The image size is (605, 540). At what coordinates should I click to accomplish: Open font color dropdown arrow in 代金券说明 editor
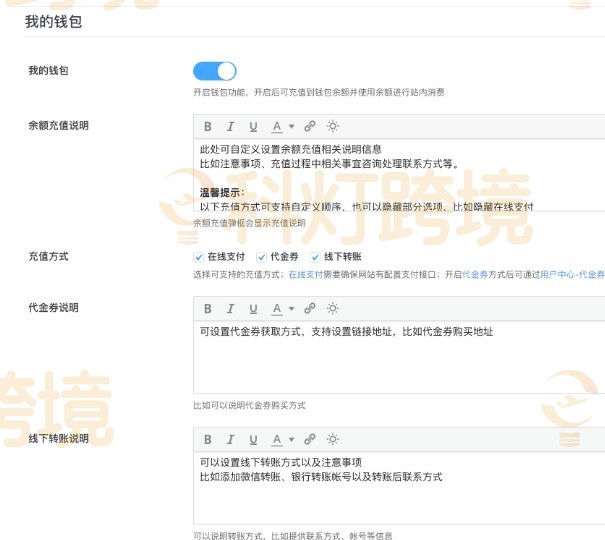click(x=291, y=309)
